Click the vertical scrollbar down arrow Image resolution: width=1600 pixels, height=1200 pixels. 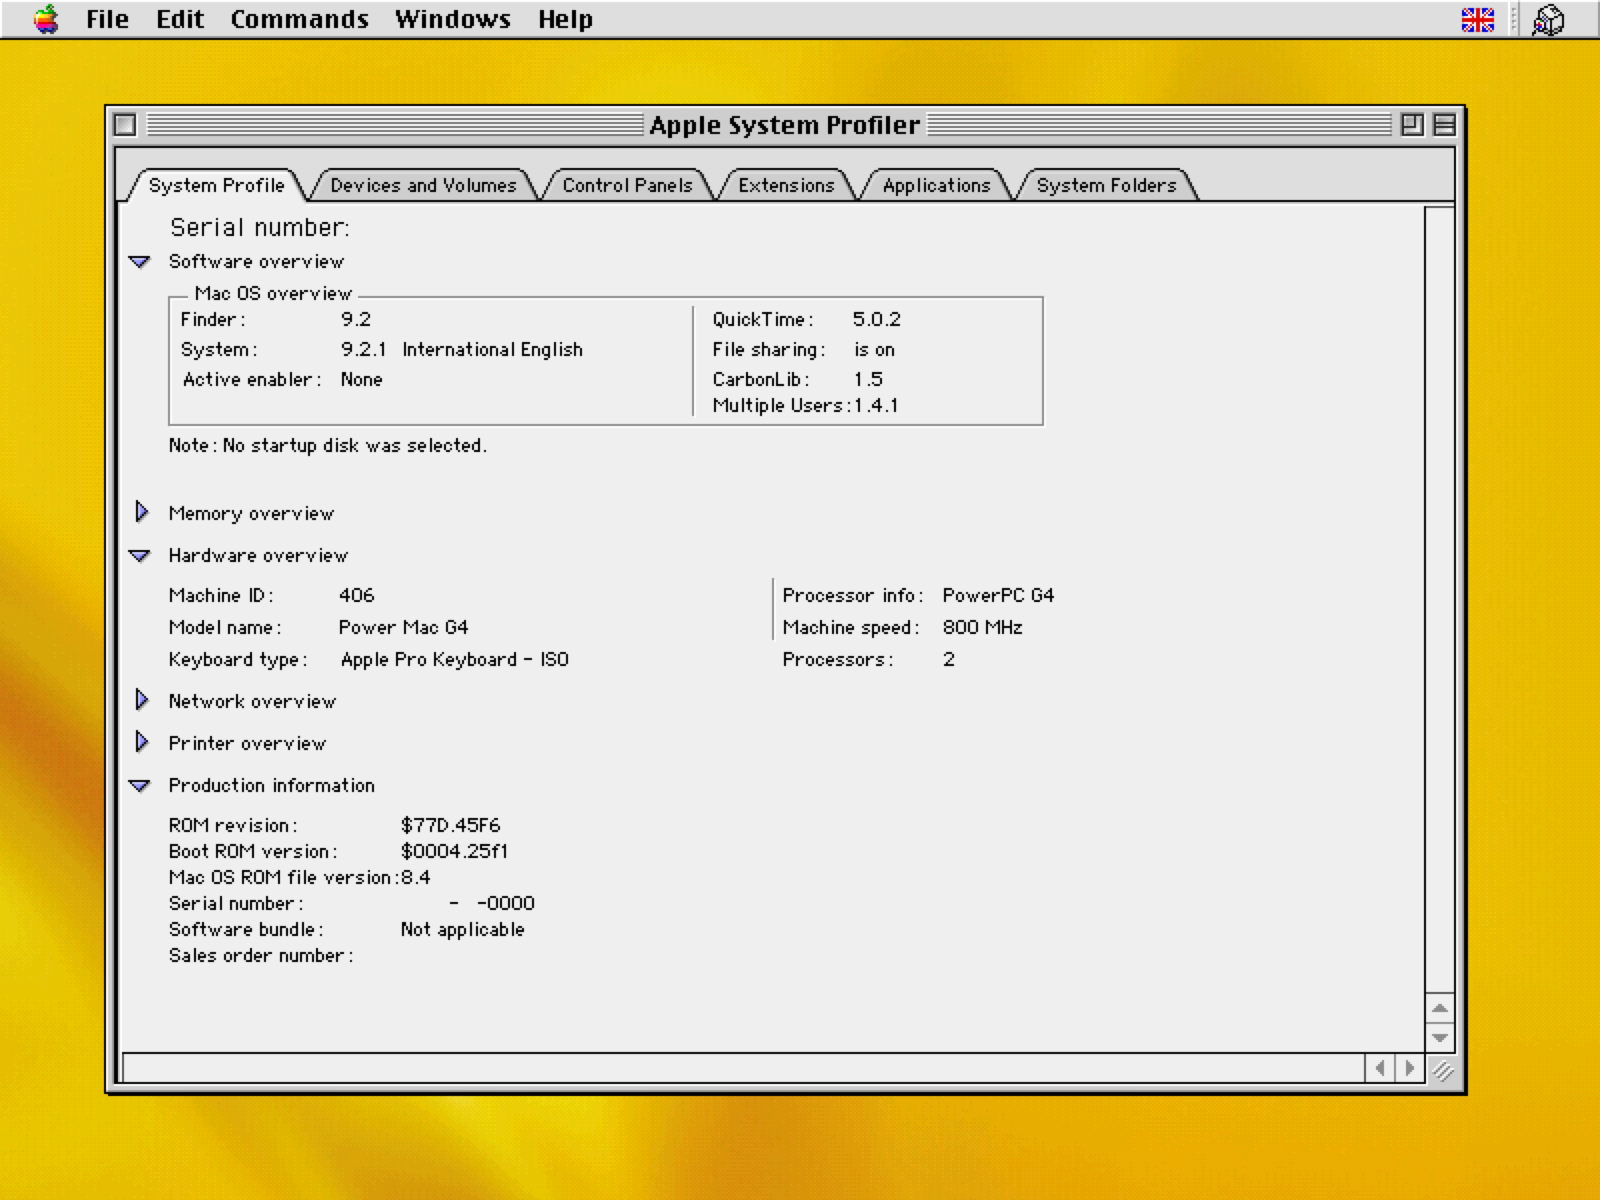(x=1439, y=1037)
